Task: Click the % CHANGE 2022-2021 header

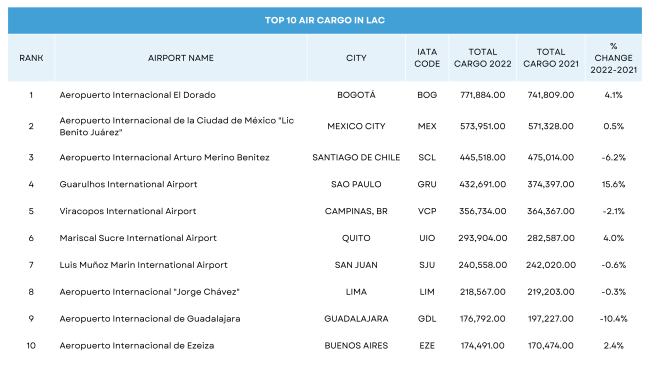Action: click(614, 58)
